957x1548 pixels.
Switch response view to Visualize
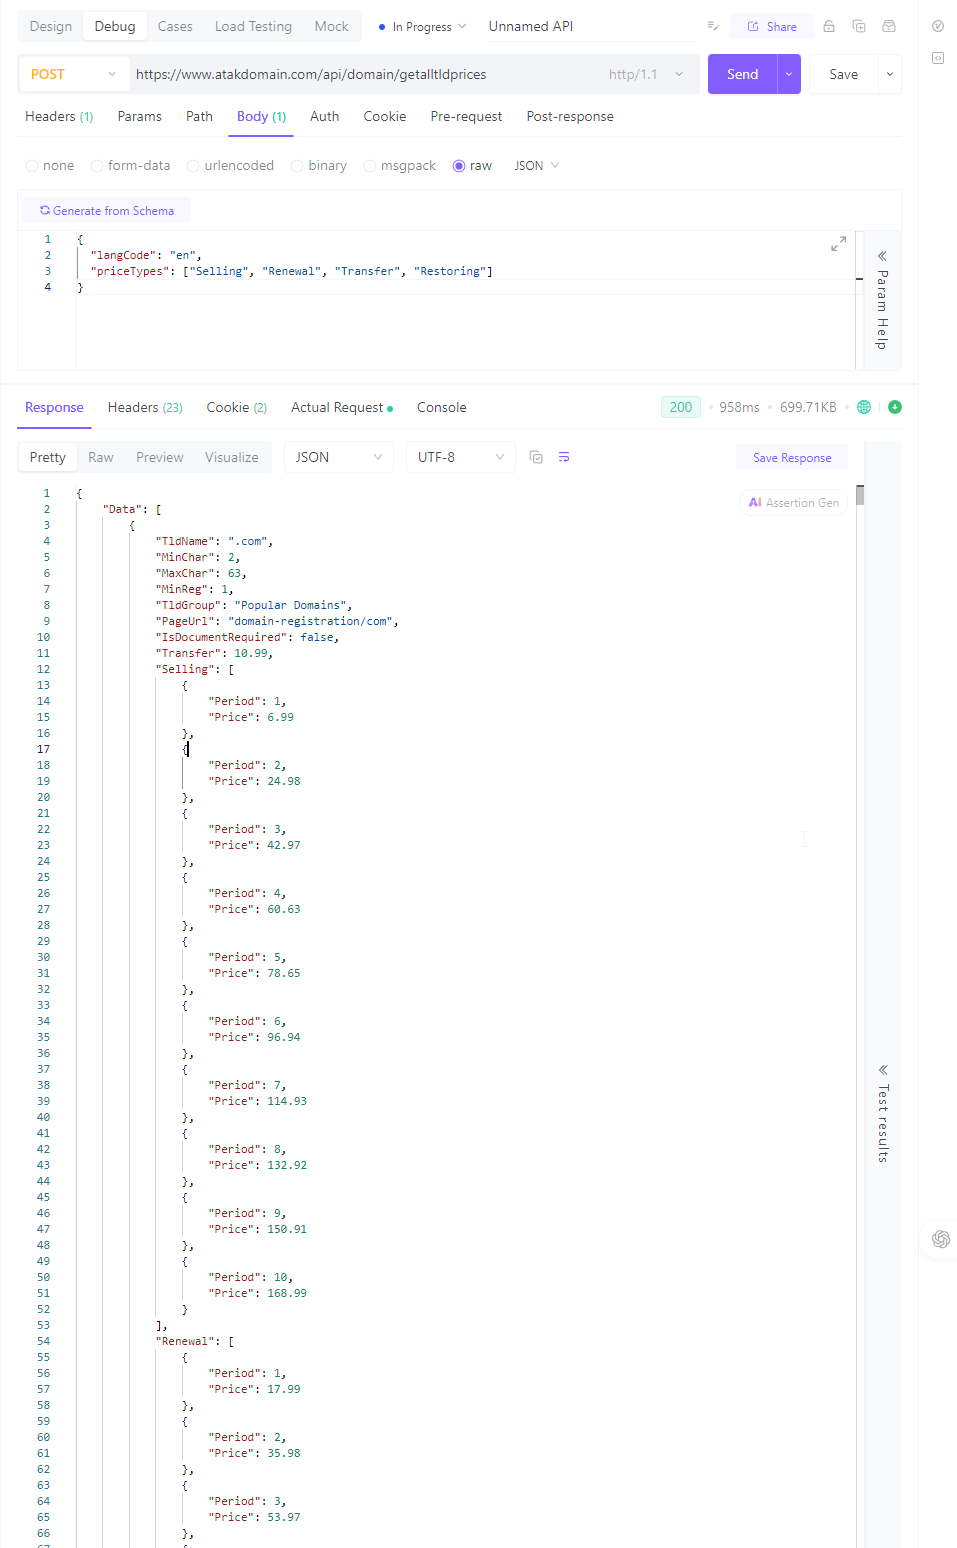pos(232,457)
